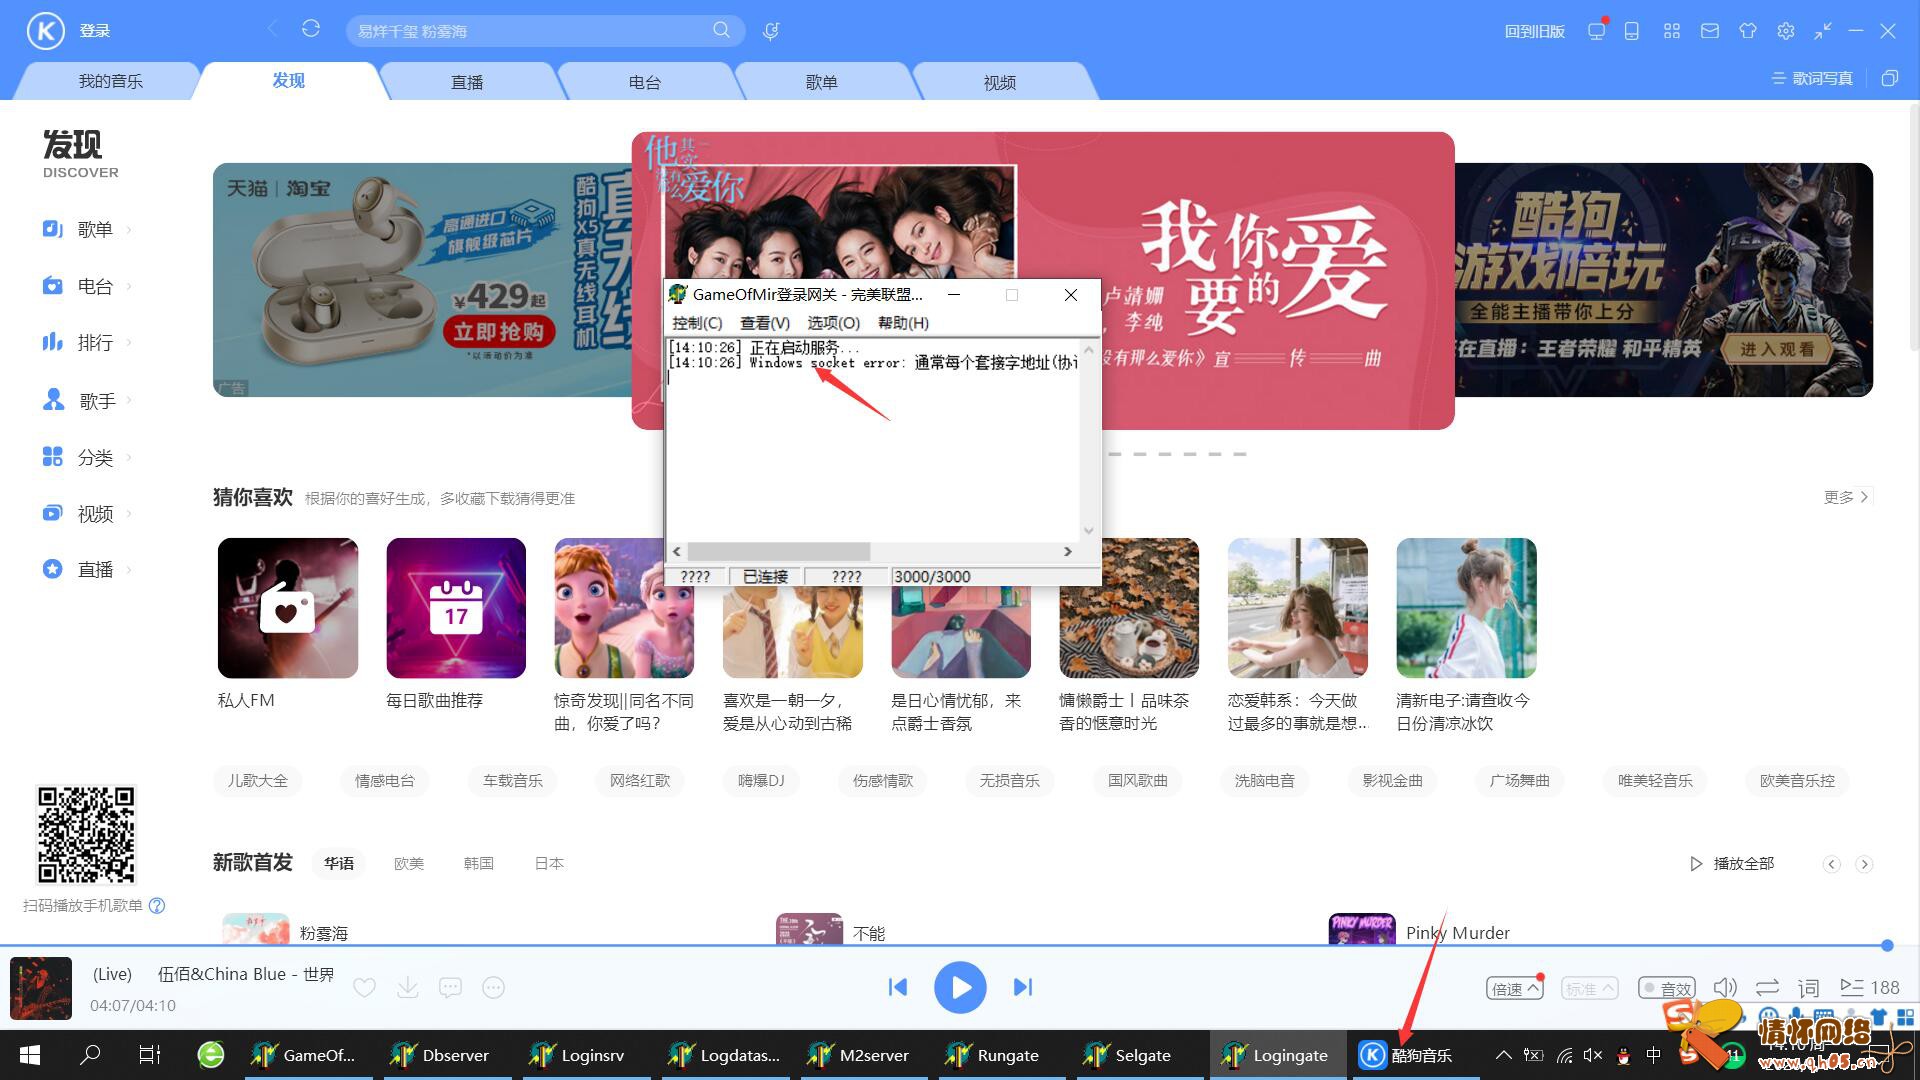Screen dimensions: 1920x1080
Task: Open the 控制(C) menu in GameOfMir window
Action: tap(697, 323)
